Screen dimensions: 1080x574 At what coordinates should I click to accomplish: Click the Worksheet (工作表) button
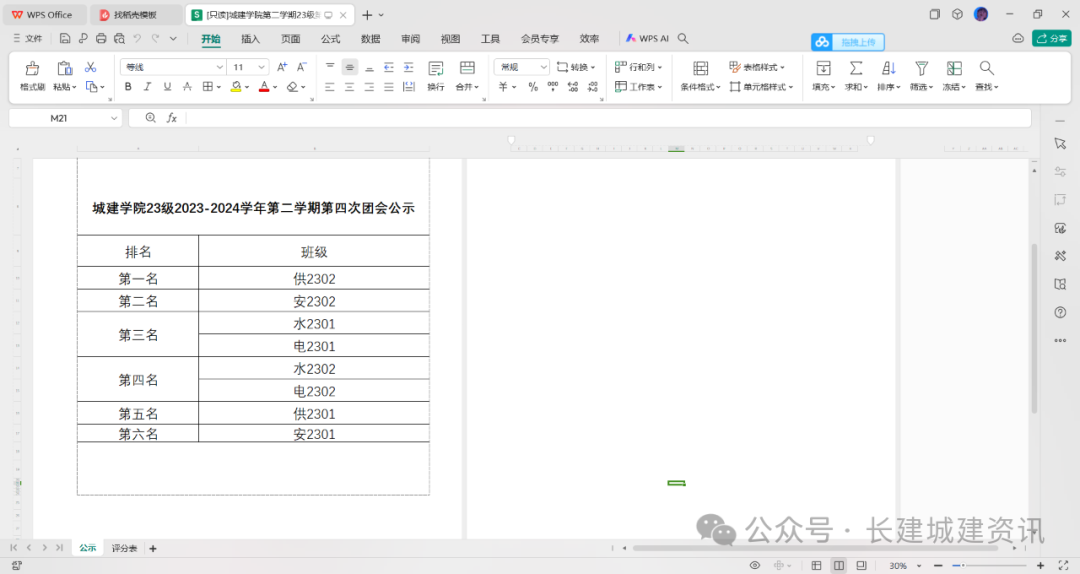(x=638, y=87)
